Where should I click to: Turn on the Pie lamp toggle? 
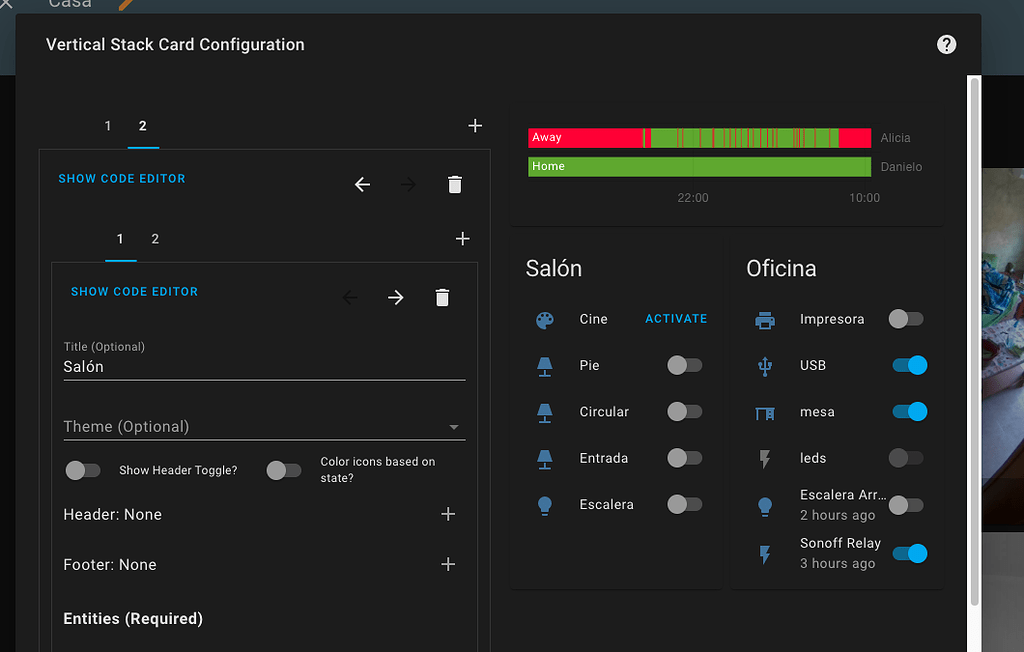click(684, 365)
